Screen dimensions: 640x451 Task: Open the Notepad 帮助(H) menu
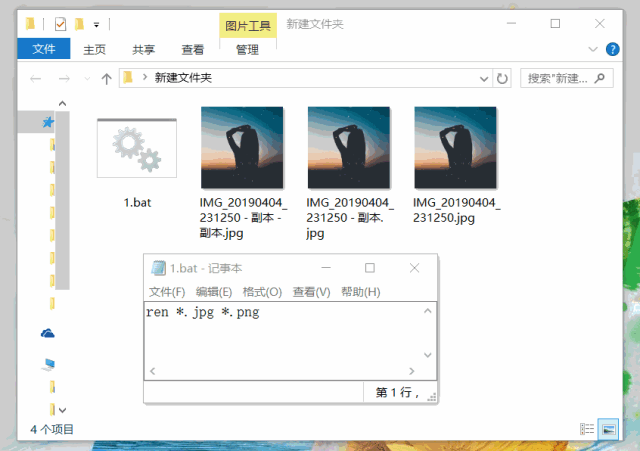(361, 292)
